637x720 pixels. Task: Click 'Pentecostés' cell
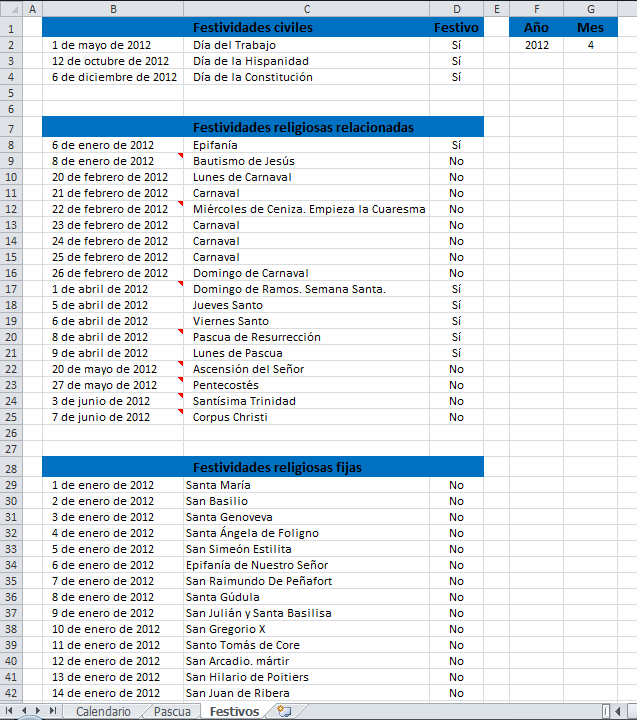coord(307,385)
